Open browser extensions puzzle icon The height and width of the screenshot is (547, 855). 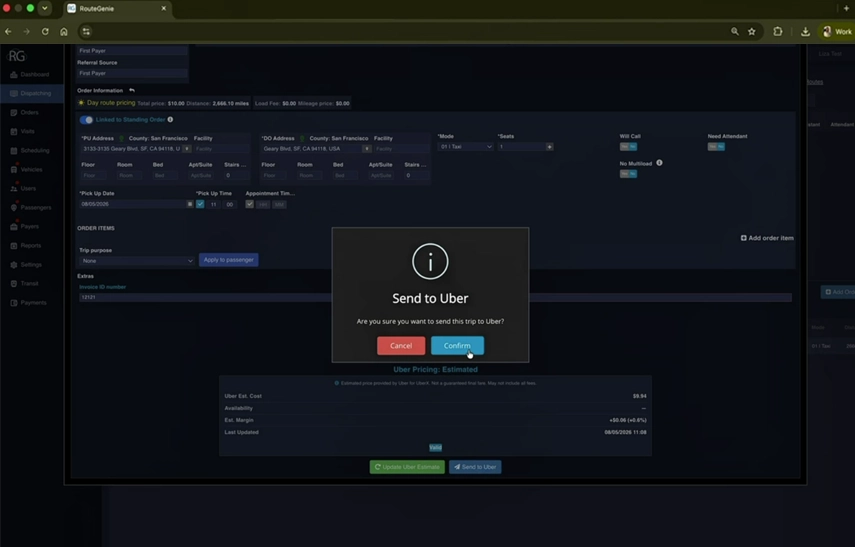pos(778,32)
